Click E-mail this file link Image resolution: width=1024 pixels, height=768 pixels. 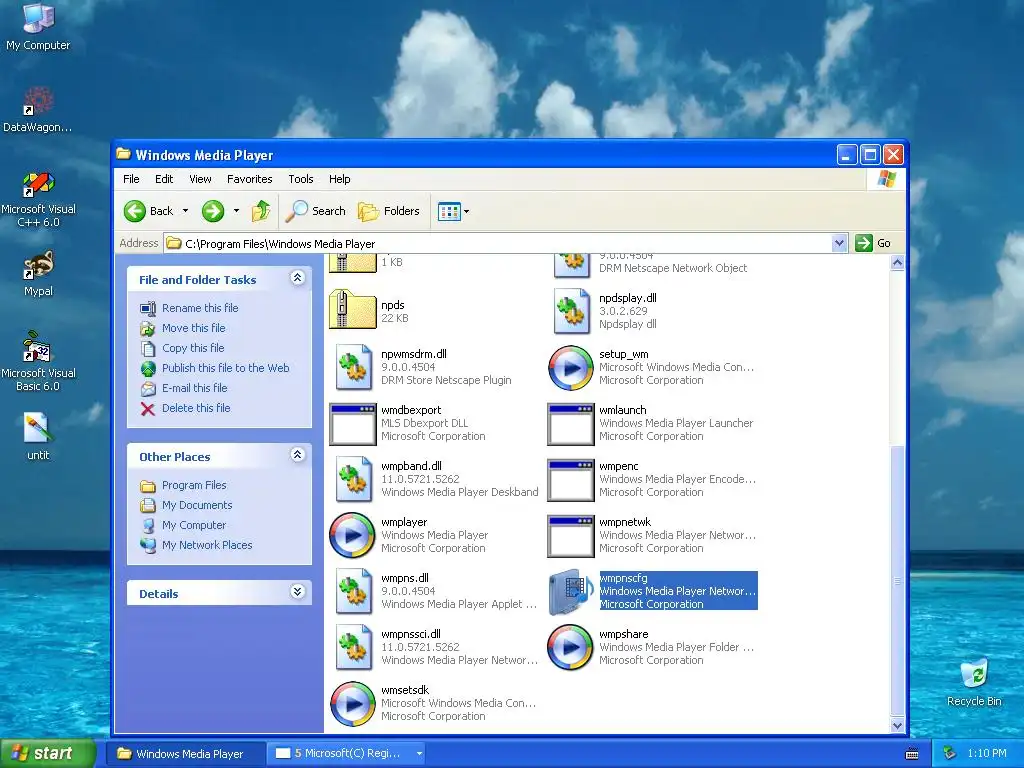[195, 388]
